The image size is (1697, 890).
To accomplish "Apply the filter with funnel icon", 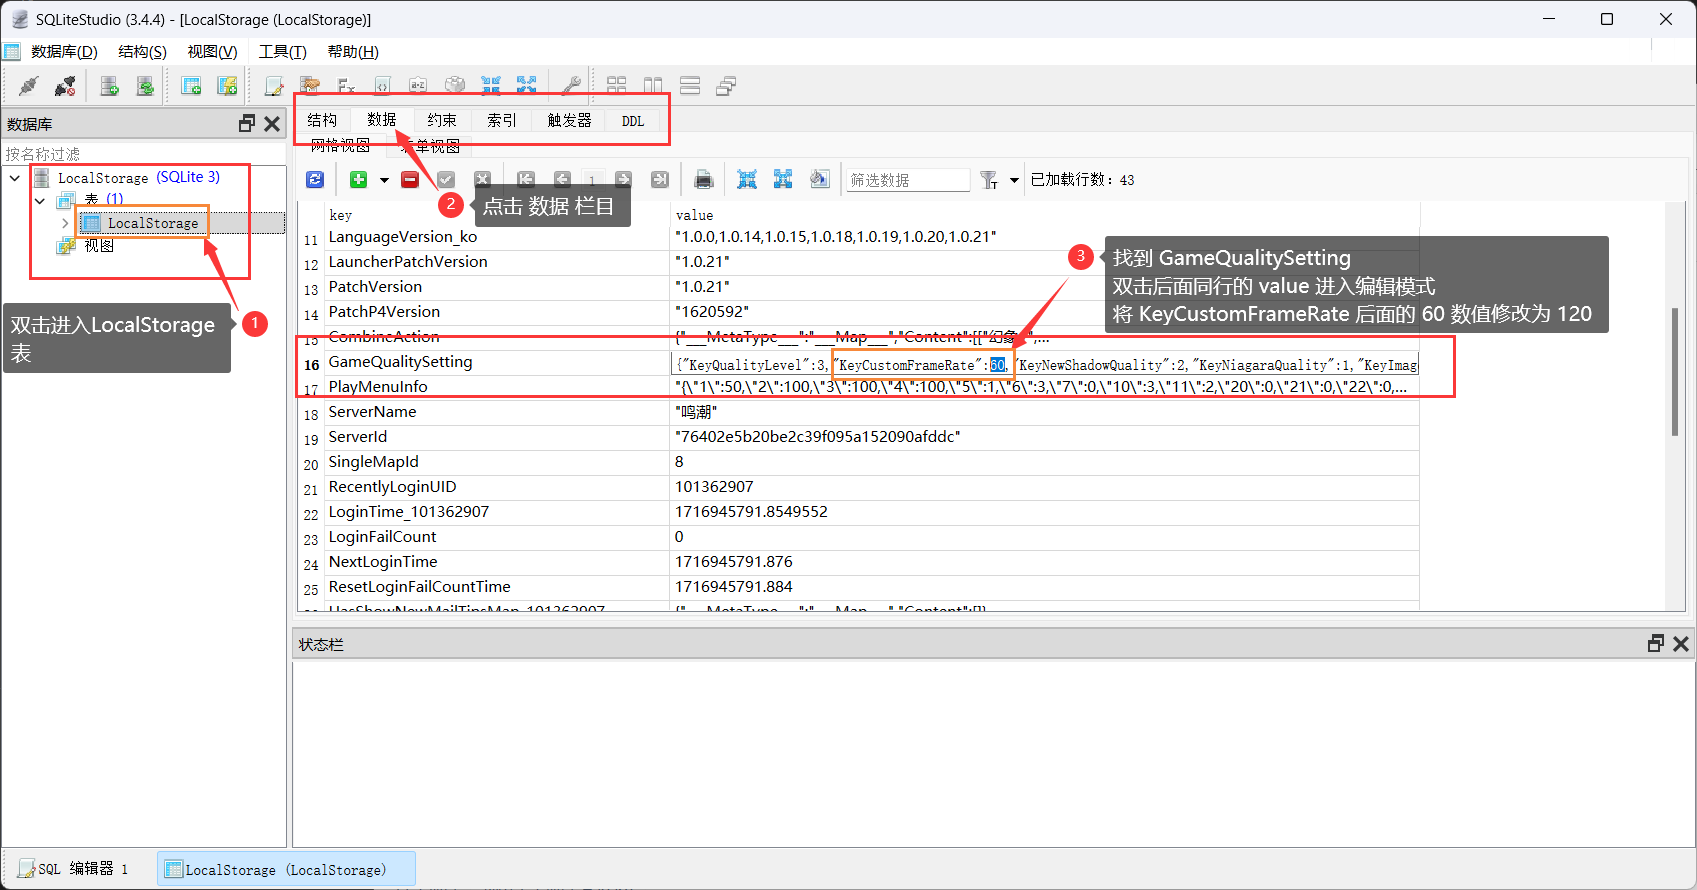I will 989,180.
